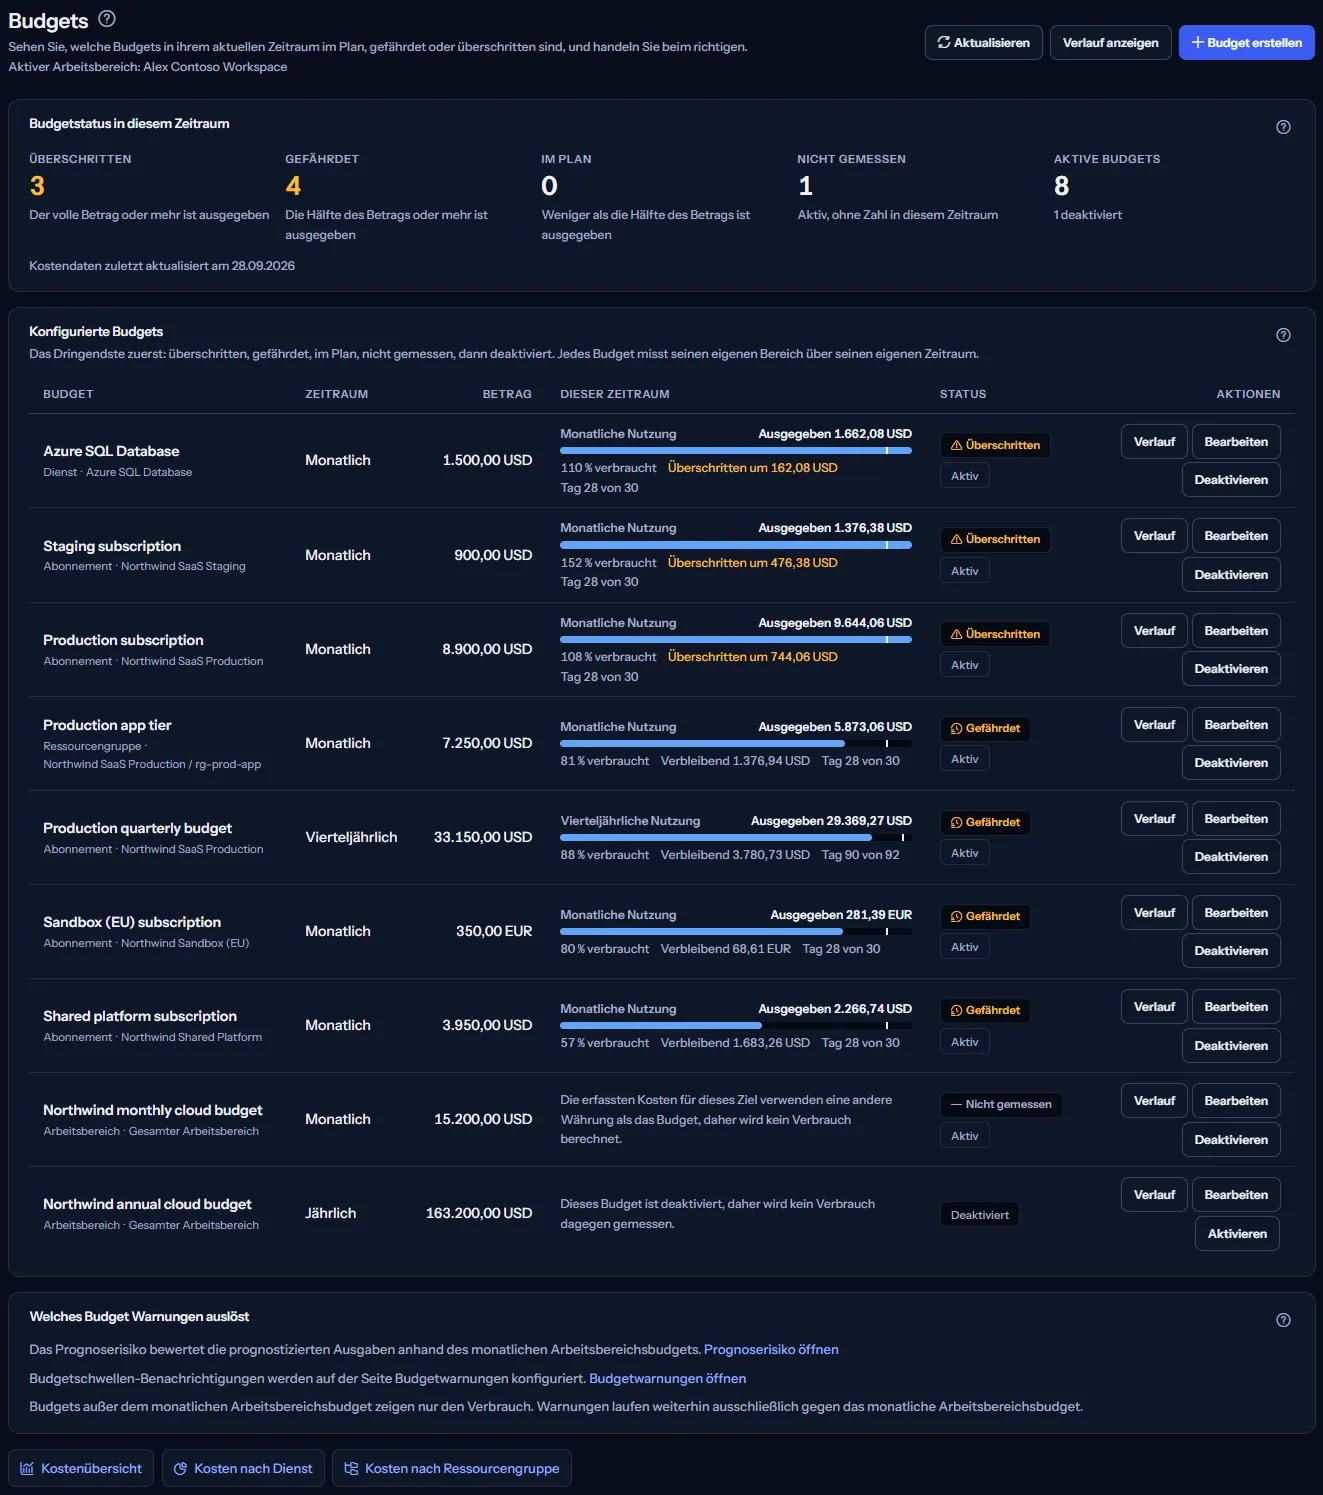Click Gefährdet count value 4

tap(293, 186)
